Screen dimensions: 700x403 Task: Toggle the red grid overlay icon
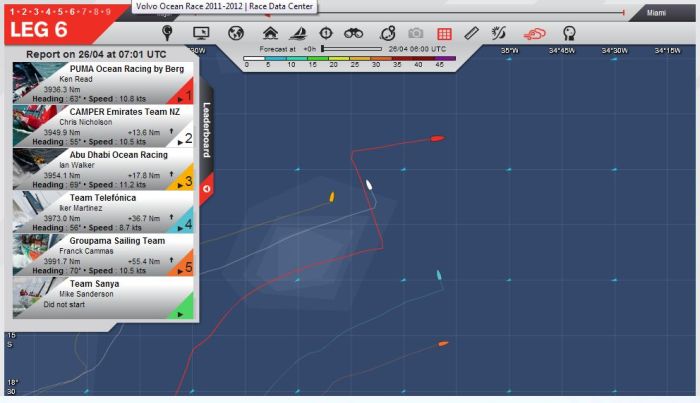click(444, 33)
